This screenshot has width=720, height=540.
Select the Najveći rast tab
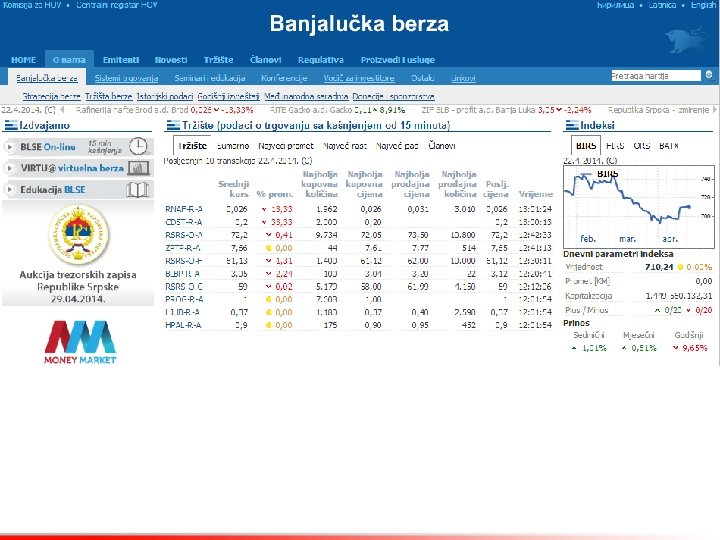pyautogui.click(x=344, y=146)
